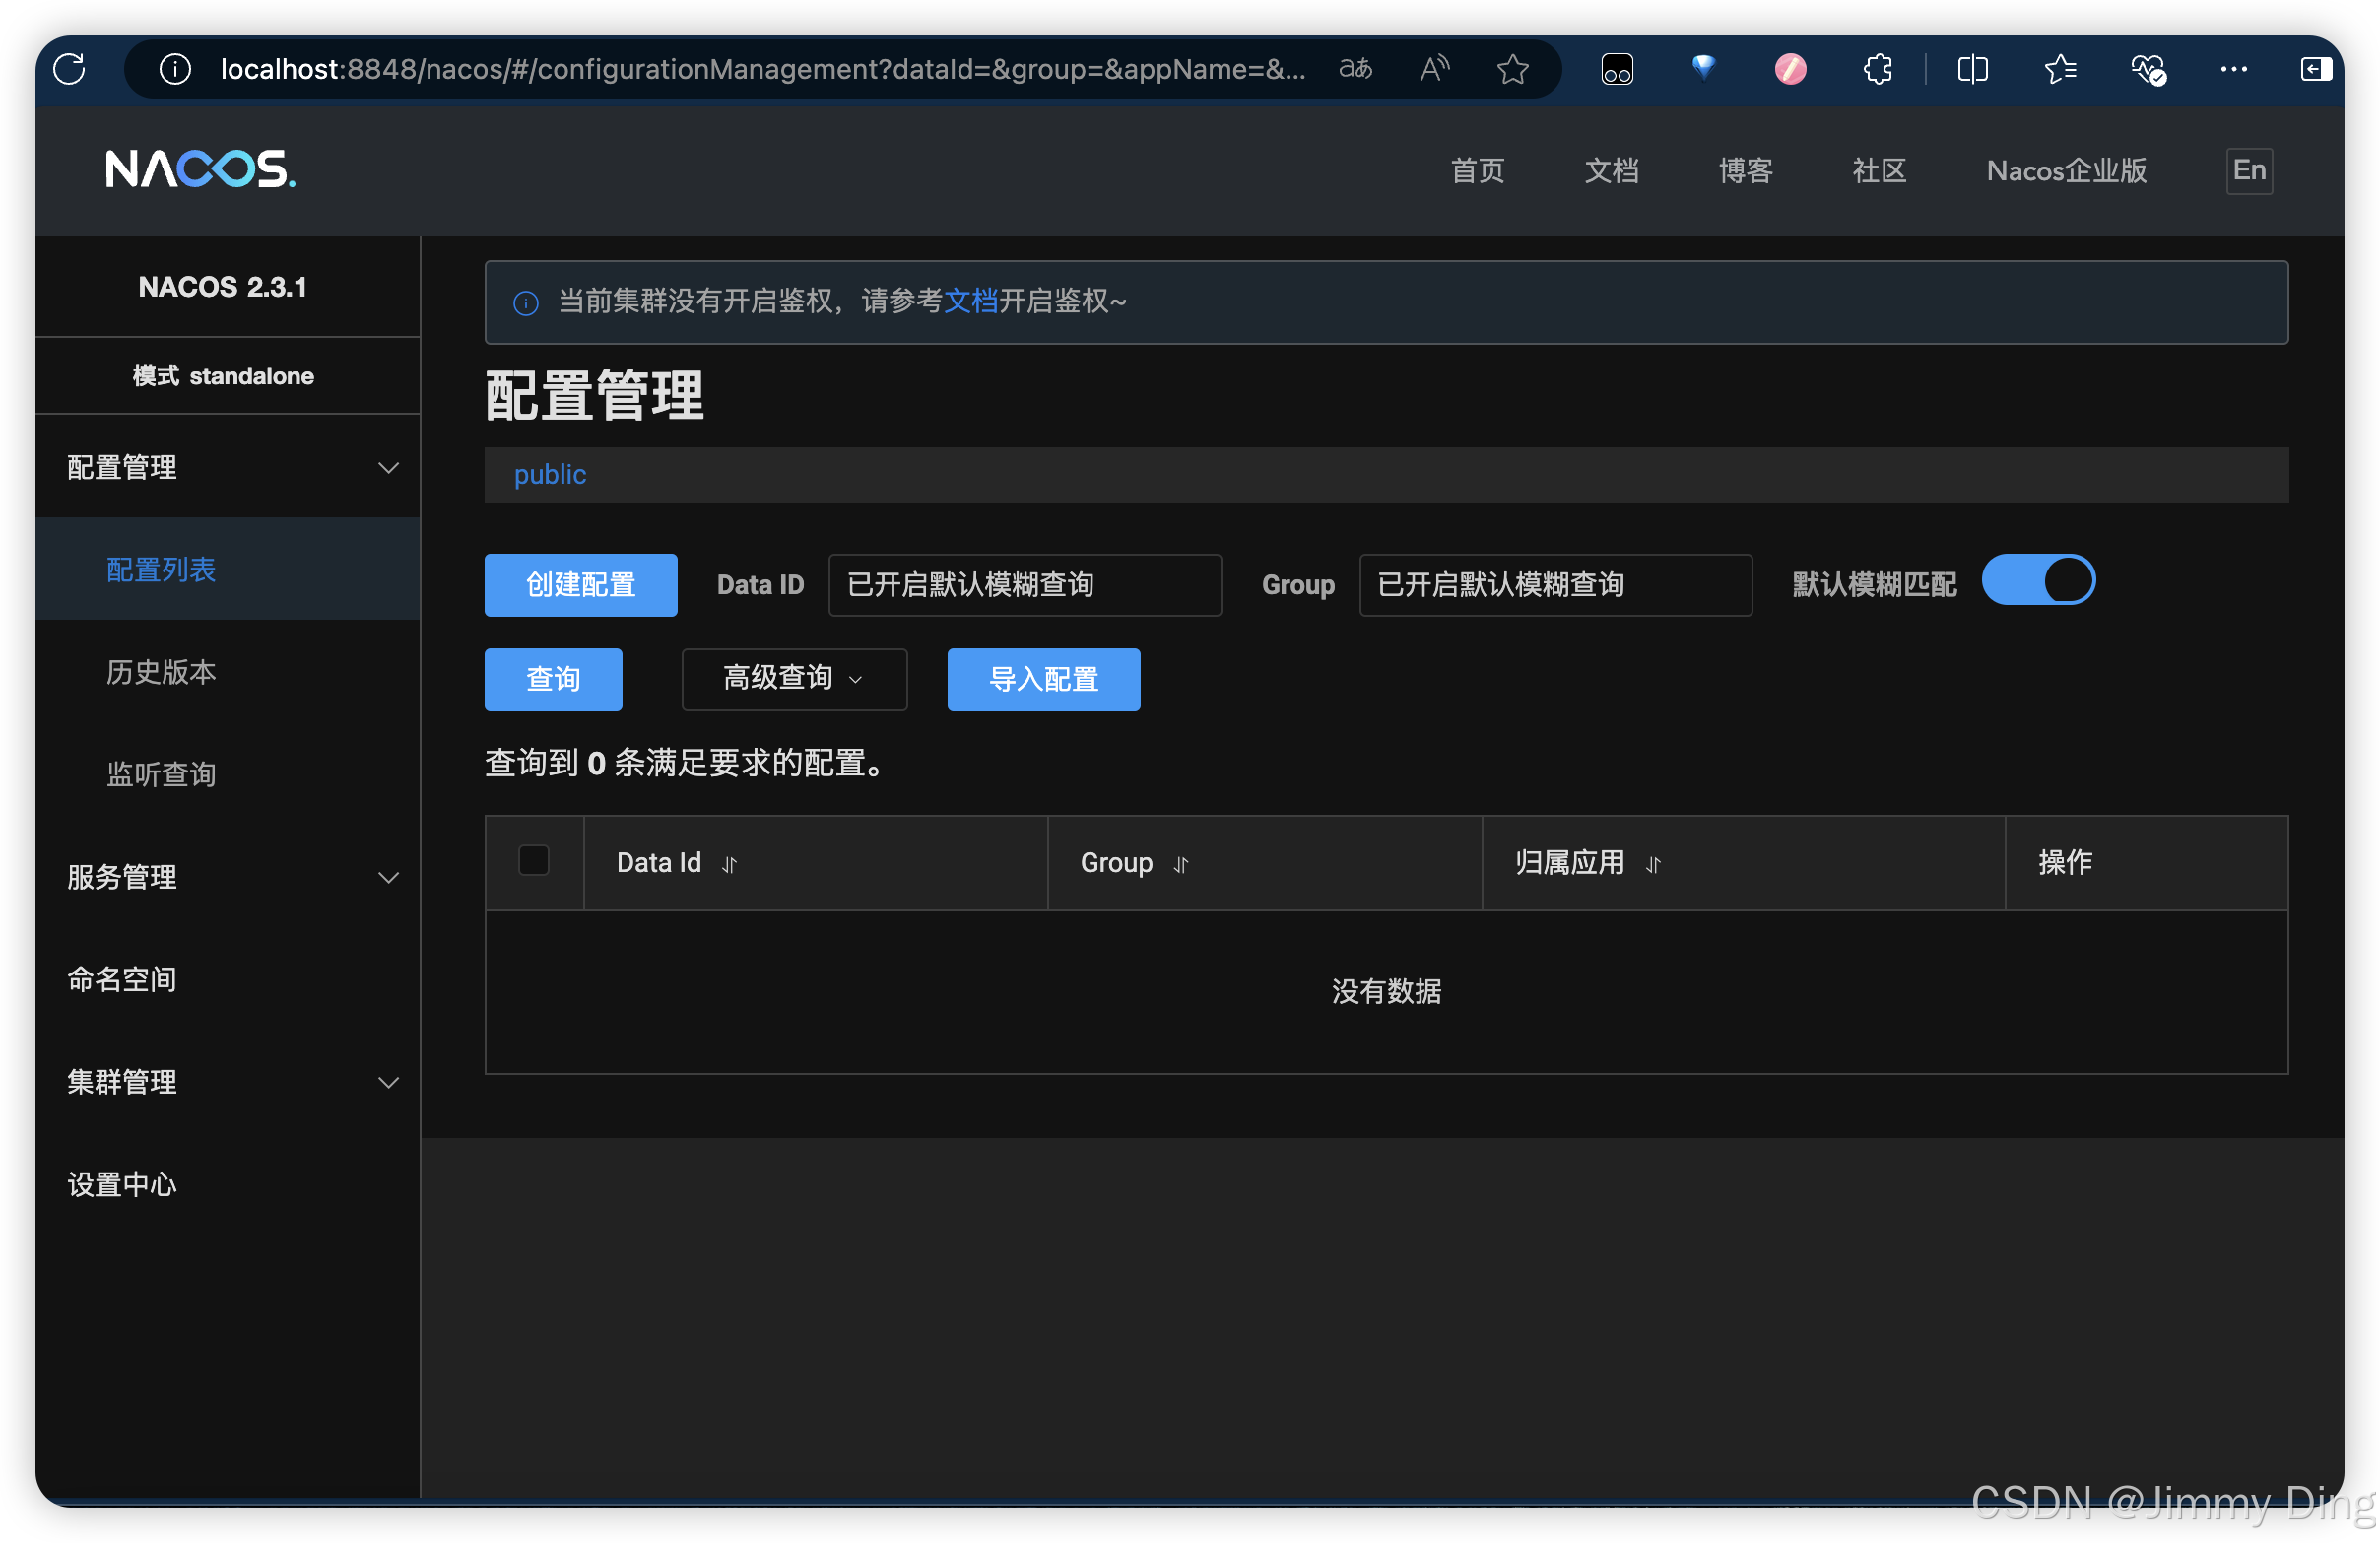This screenshot has width=2380, height=1543.
Task: Toggle split screen view icon
Action: [1973, 69]
